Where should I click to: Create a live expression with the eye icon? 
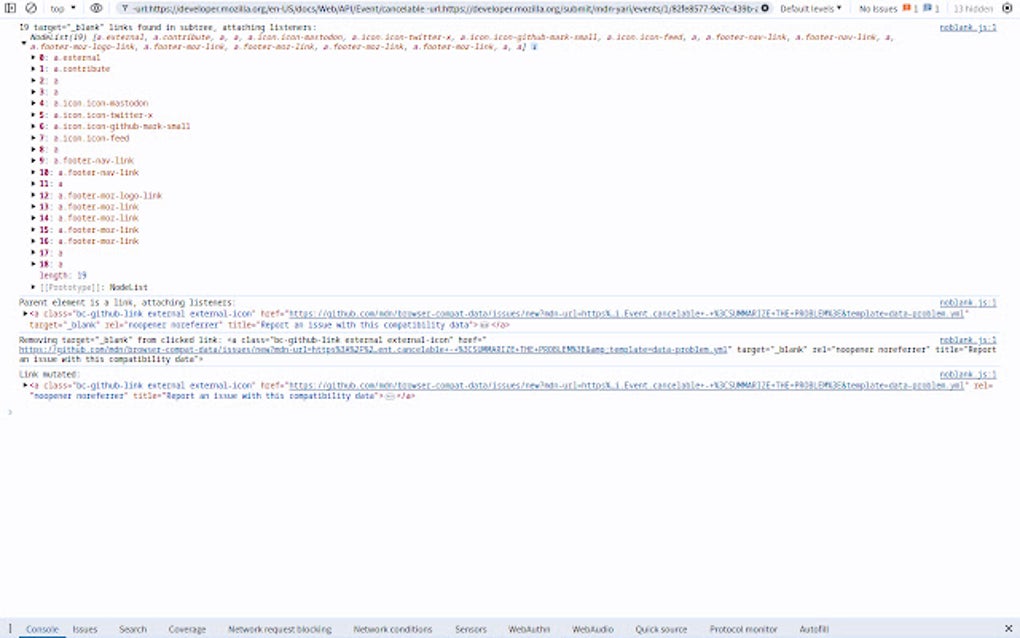[x=95, y=8]
